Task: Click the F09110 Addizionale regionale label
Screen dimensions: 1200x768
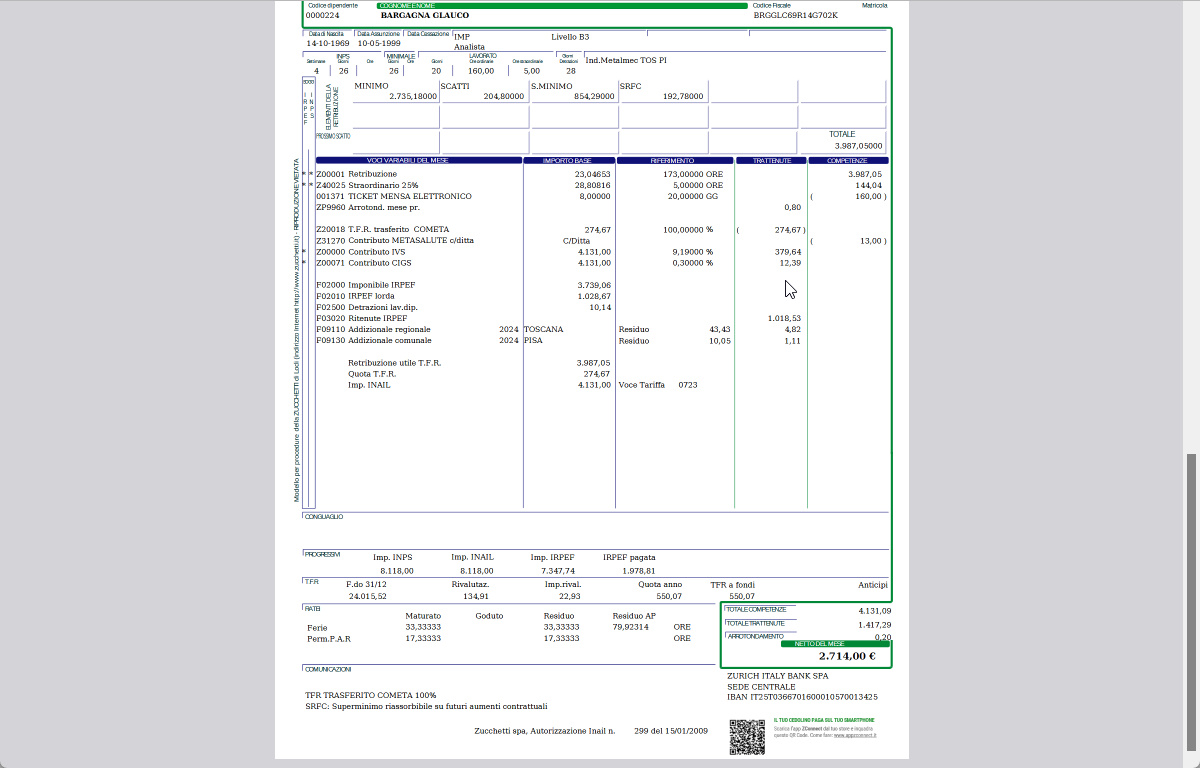Action: pyautogui.click(x=373, y=329)
